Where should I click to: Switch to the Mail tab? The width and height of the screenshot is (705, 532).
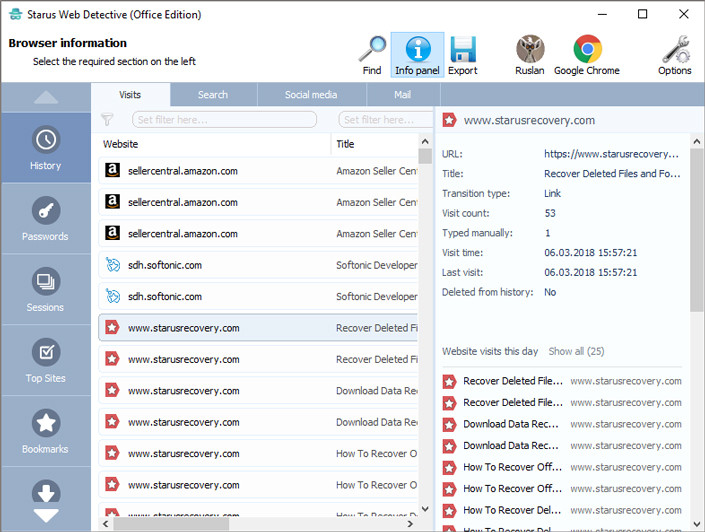pos(402,95)
